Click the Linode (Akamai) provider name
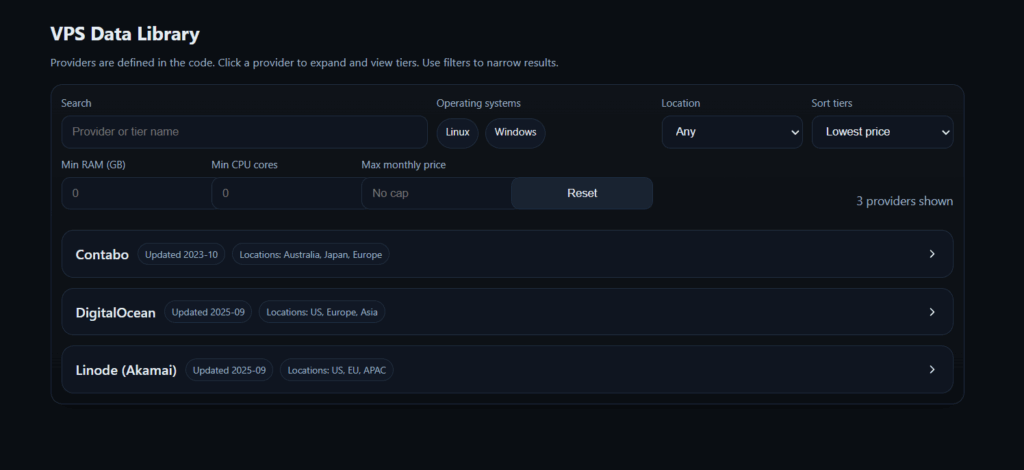 pyautogui.click(x=126, y=370)
